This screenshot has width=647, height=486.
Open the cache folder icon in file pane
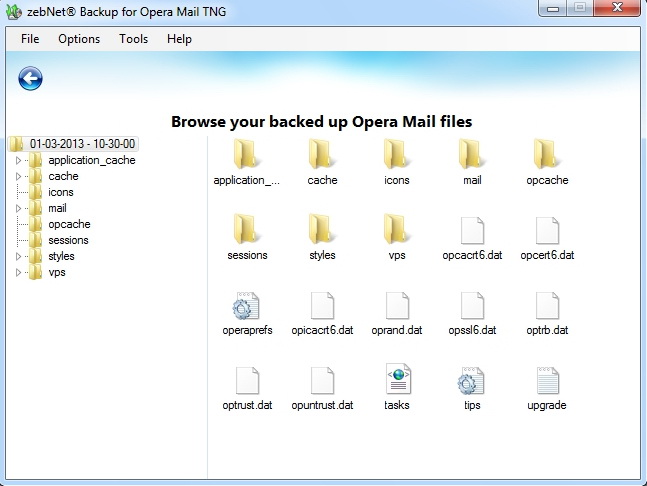[x=322, y=154]
